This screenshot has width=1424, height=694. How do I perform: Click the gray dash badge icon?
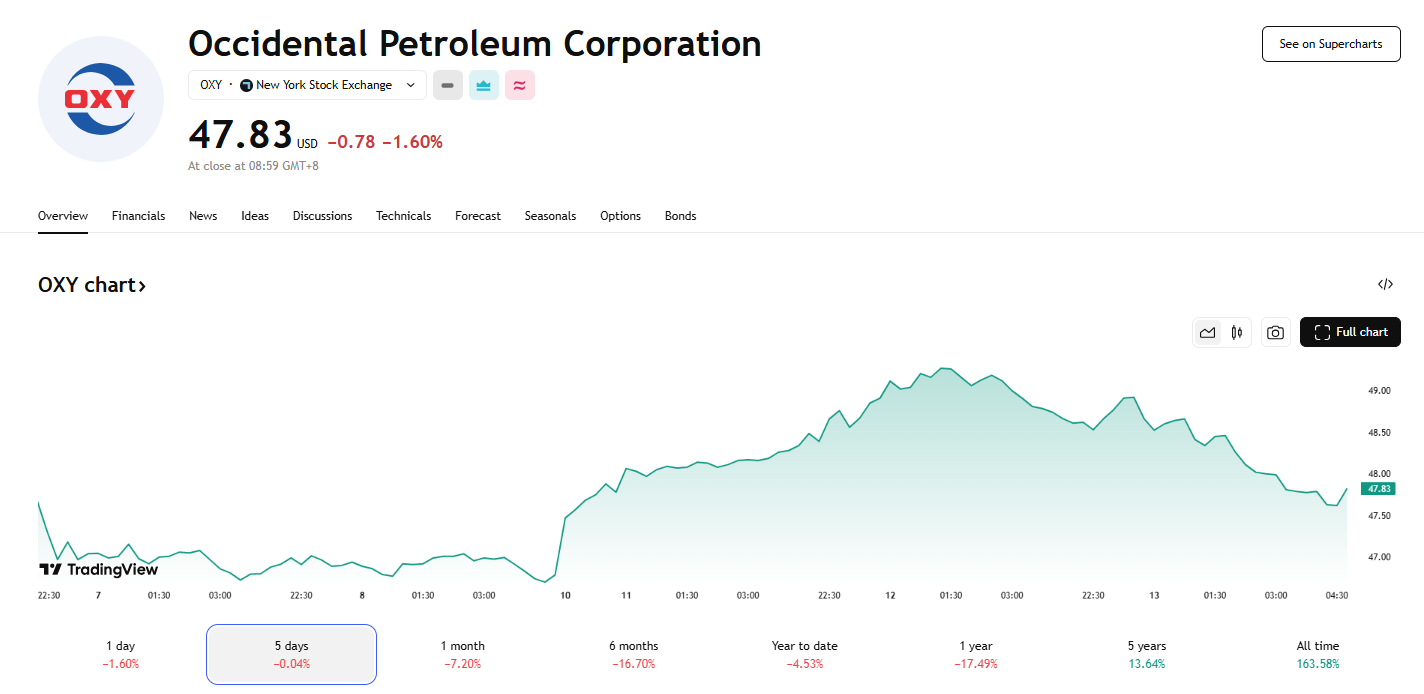coord(448,85)
